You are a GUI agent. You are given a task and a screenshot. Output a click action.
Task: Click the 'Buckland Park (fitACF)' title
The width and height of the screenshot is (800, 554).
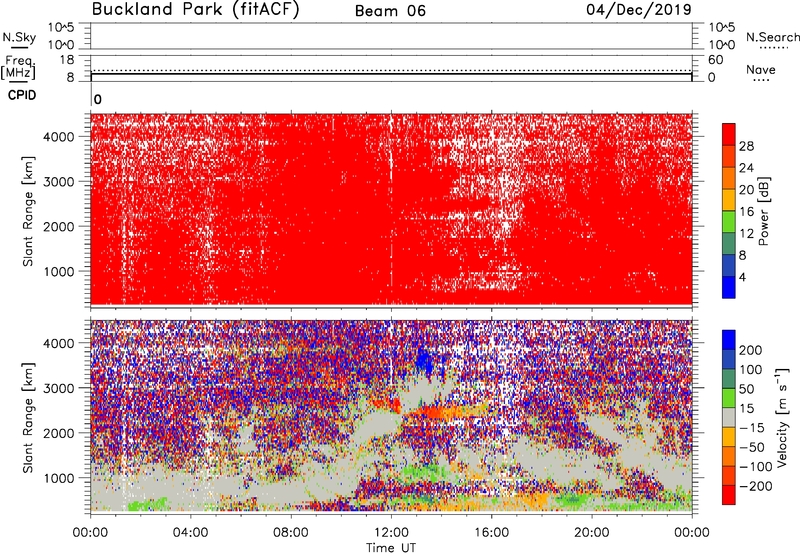point(195,10)
